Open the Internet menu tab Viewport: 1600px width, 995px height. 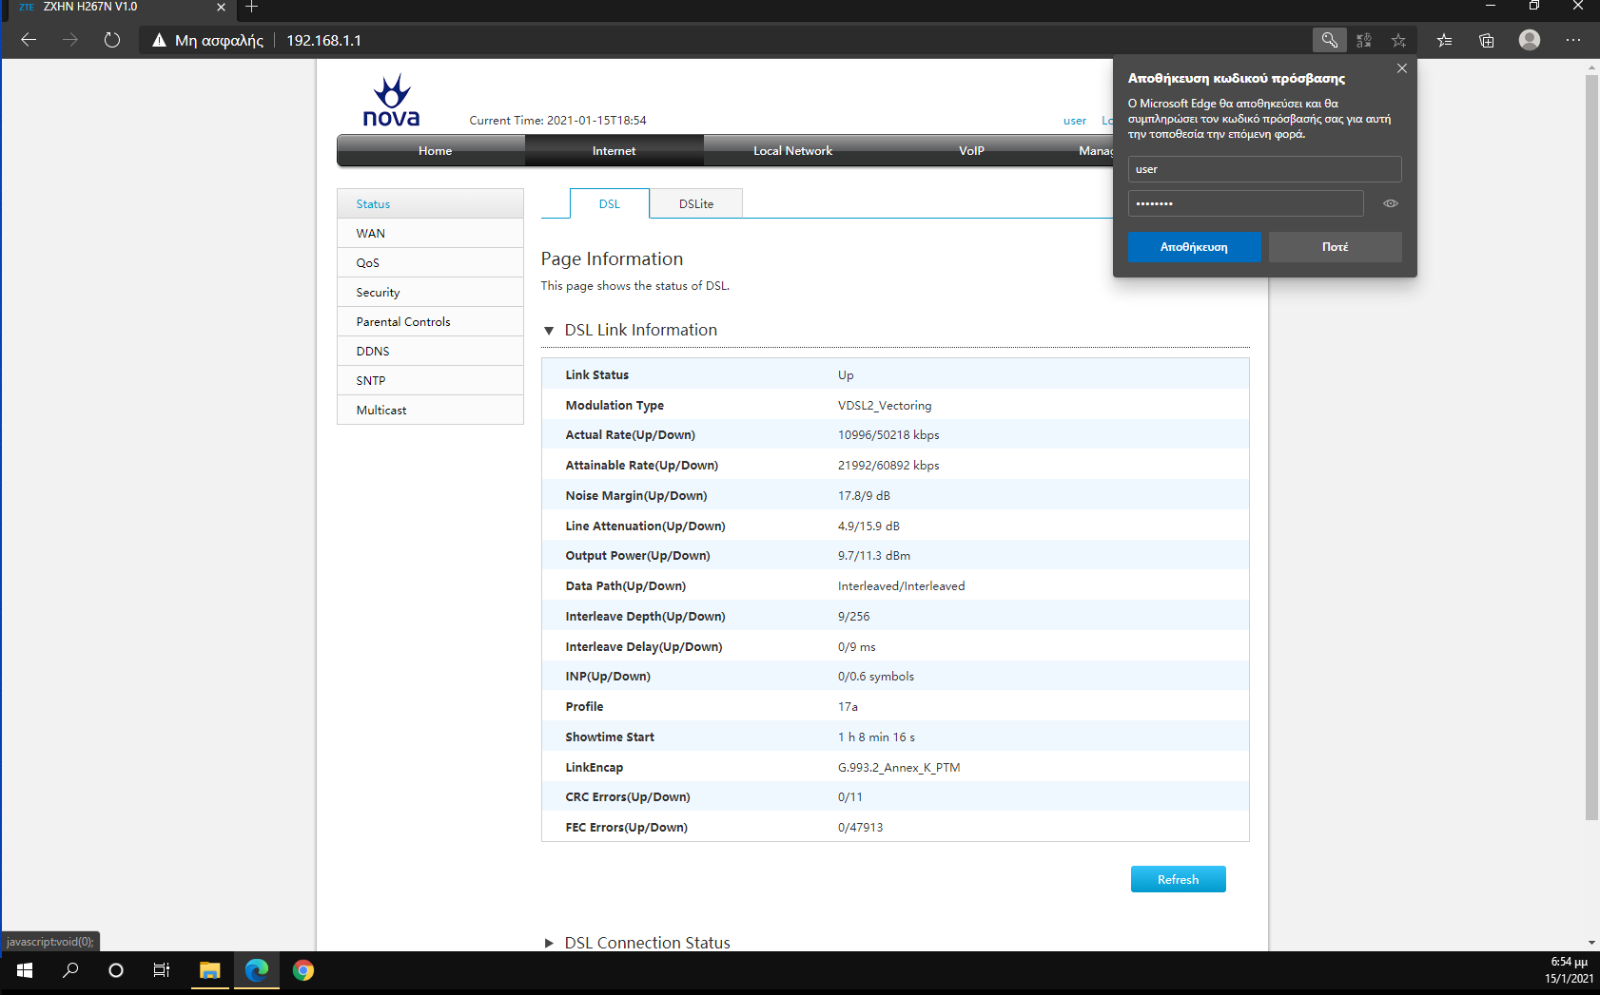pyautogui.click(x=614, y=151)
